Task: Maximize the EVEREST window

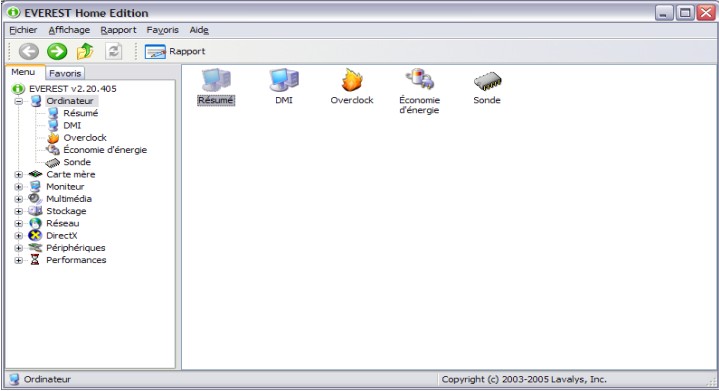Action: click(685, 12)
